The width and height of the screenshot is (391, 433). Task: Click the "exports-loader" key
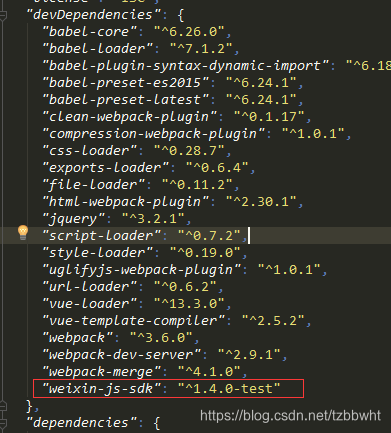click(x=105, y=168)
